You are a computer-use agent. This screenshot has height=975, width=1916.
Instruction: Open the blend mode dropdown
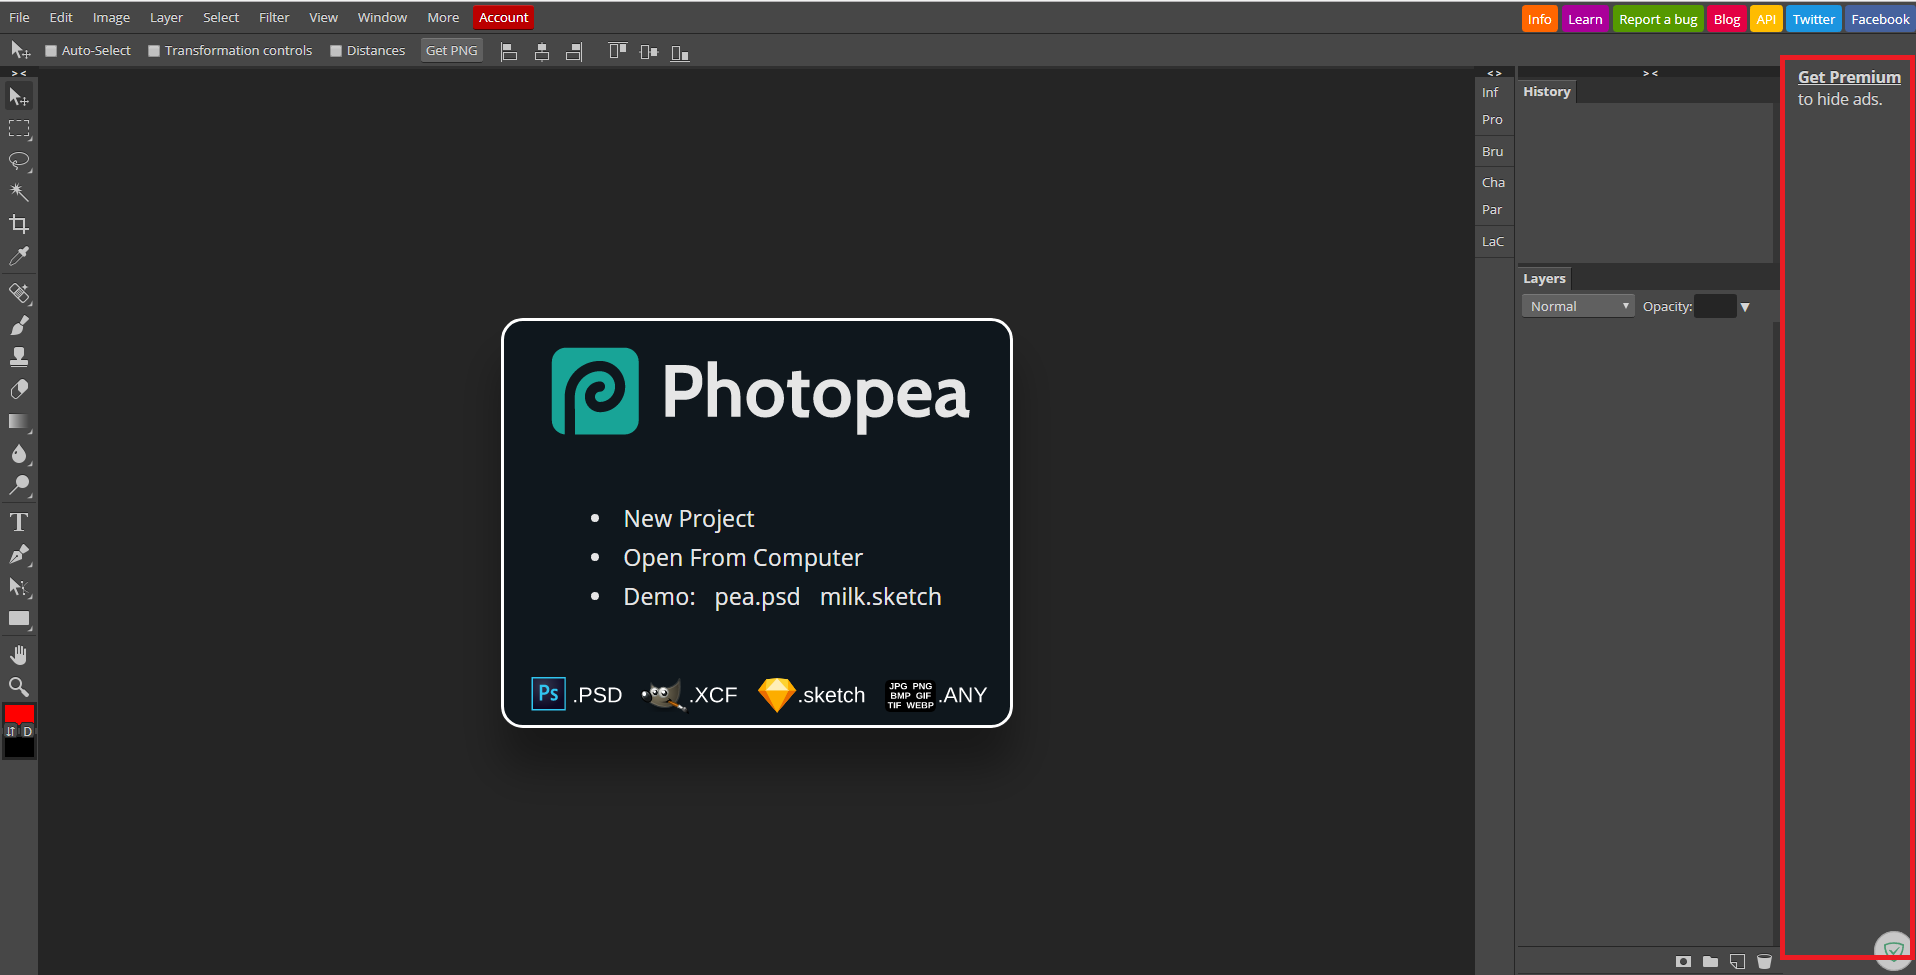point(1578,305)
